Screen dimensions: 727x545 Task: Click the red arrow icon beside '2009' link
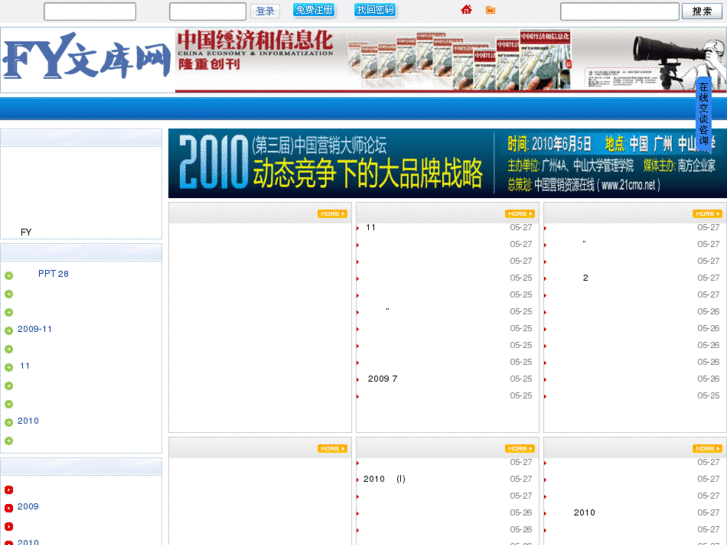tap(9, 508)
